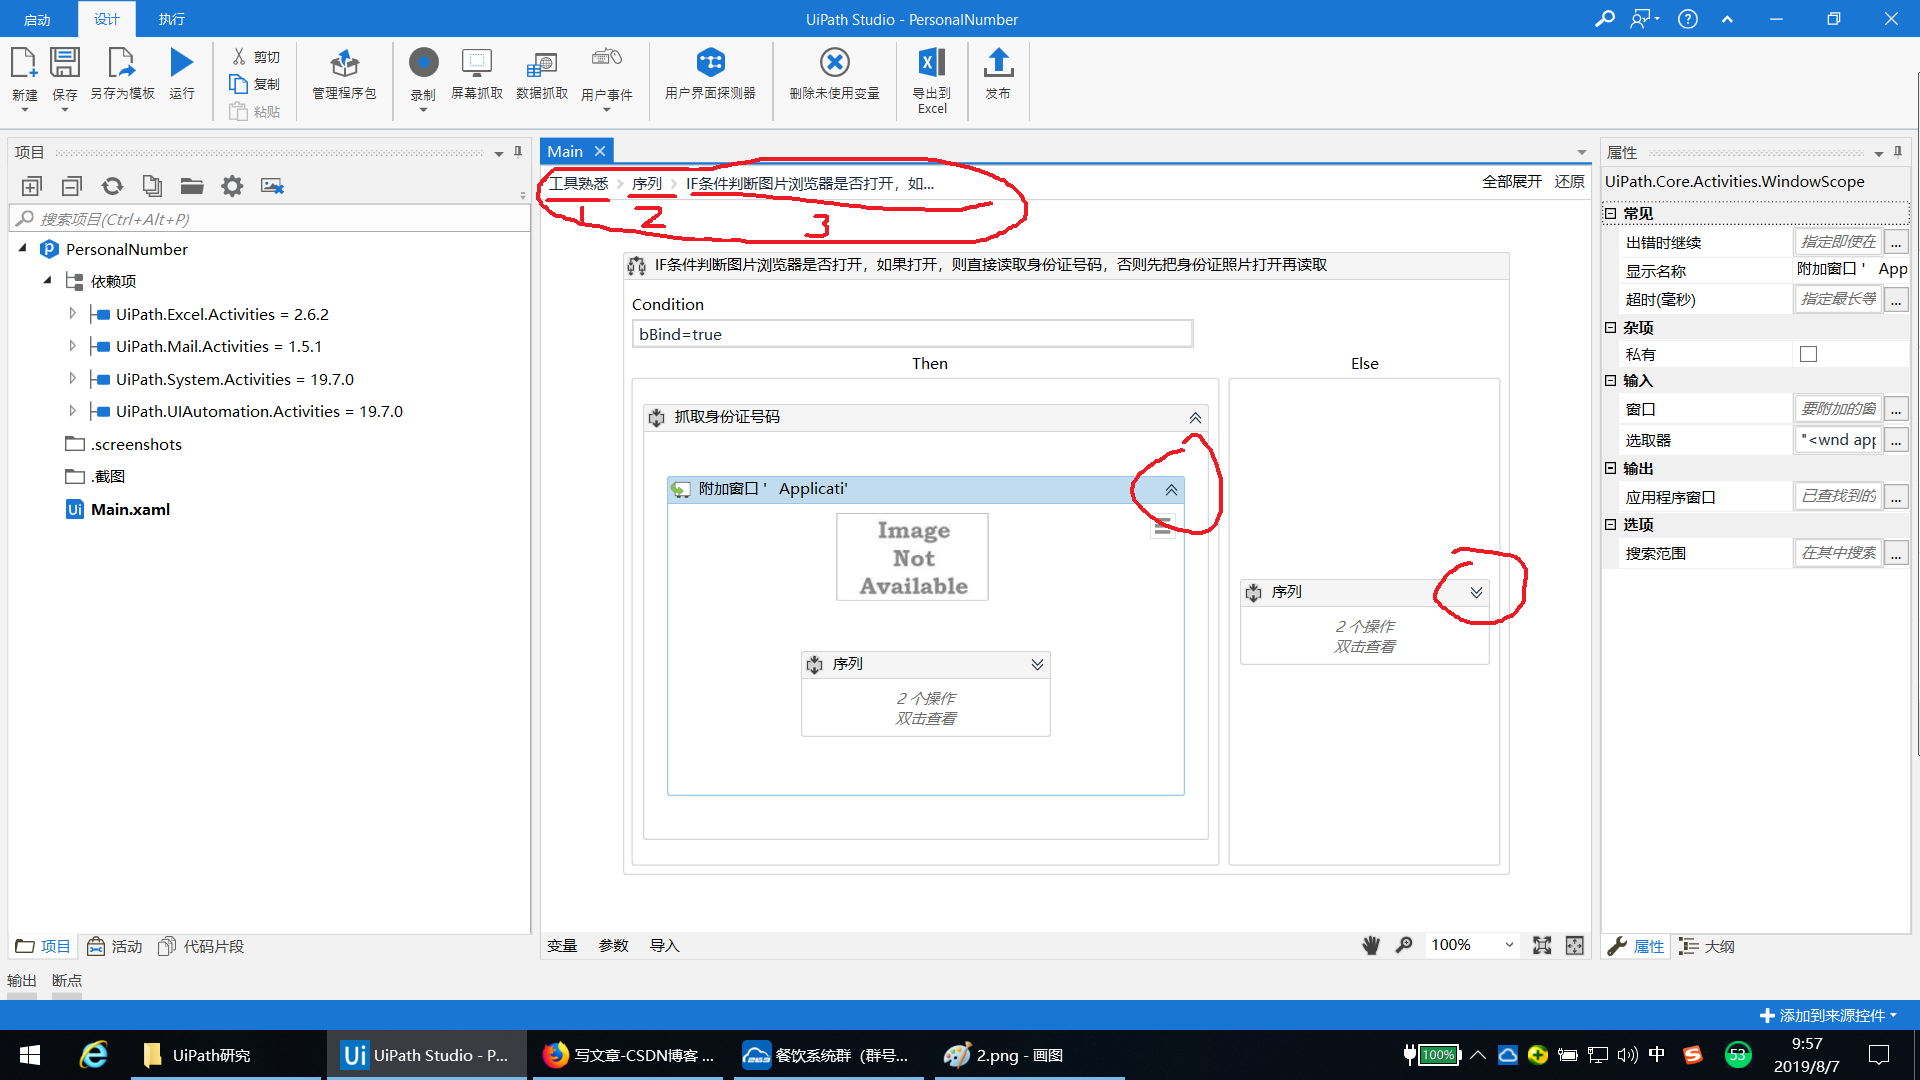
Task: Open the 数据抓取 data scraping wizard
Action: [541, 75]
